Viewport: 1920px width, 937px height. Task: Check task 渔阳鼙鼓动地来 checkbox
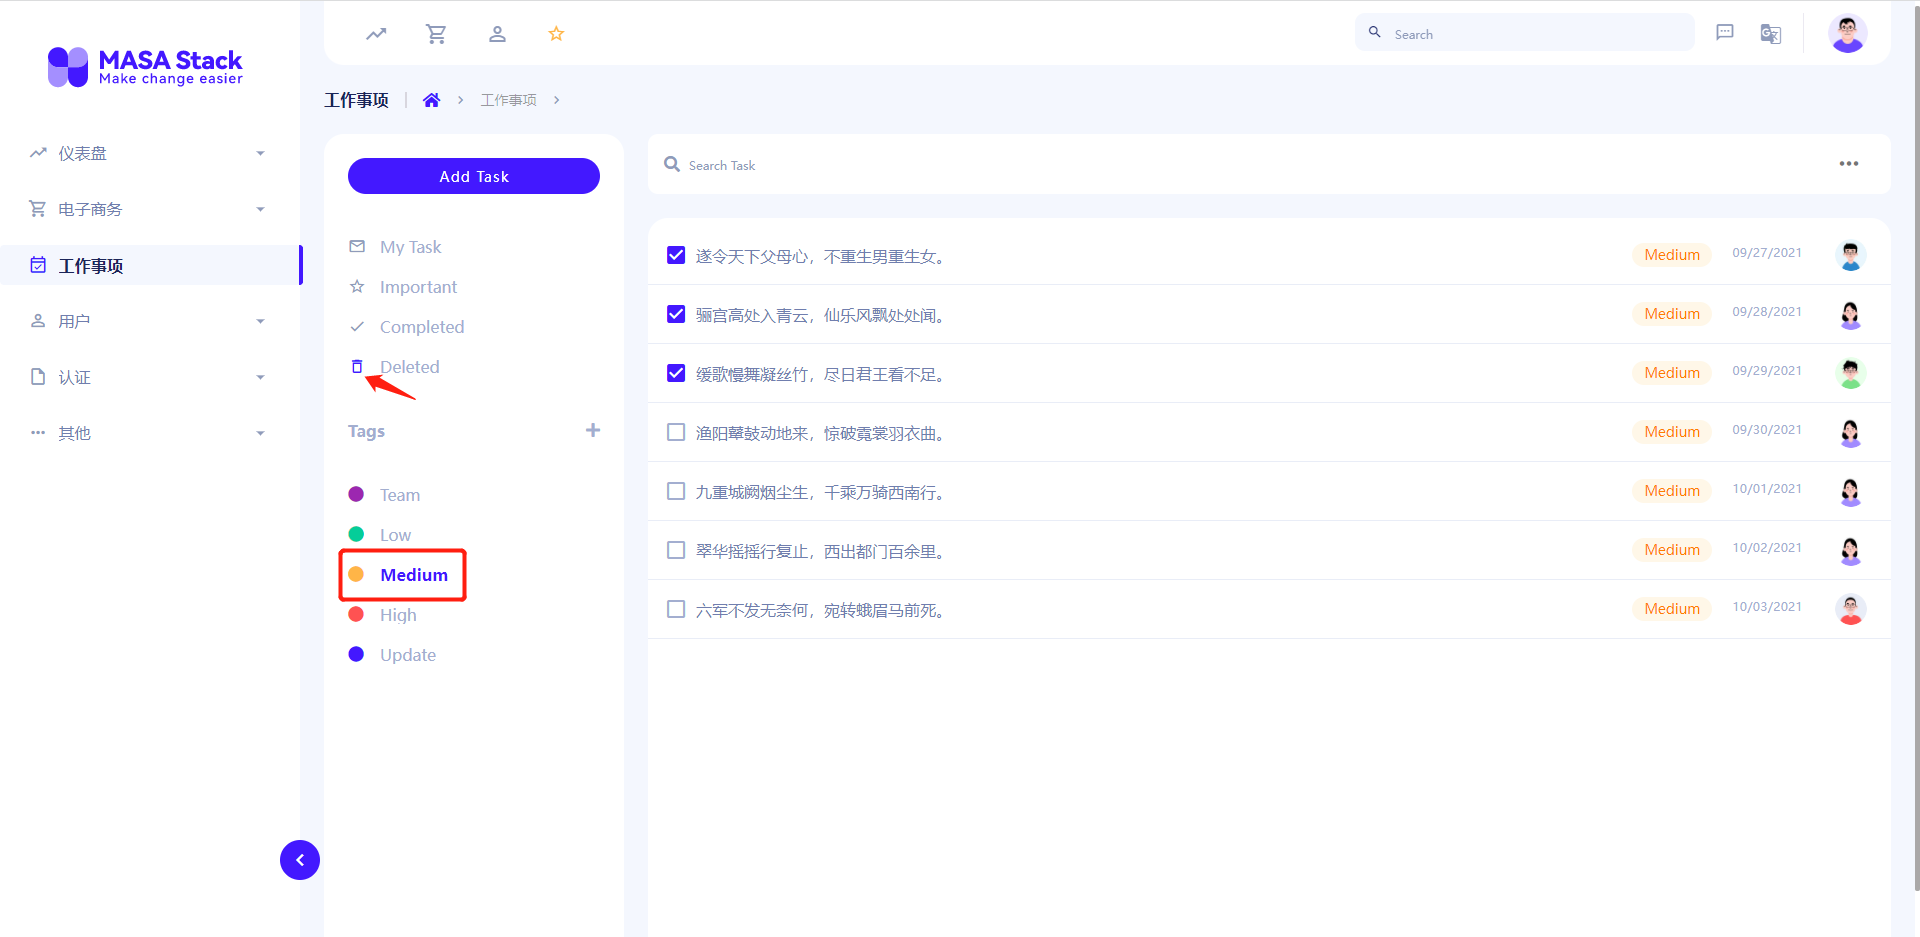(x=676, y=432)
